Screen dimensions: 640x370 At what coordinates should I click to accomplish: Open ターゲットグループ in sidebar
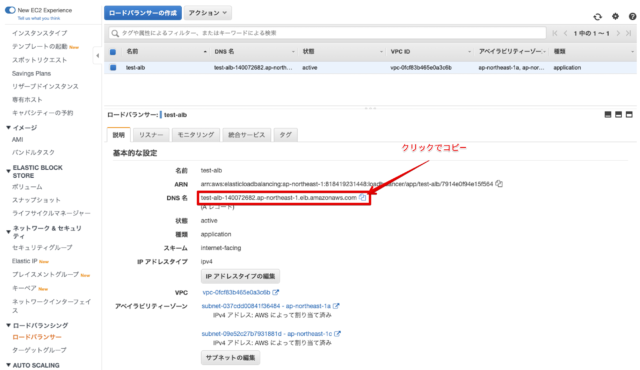(39, 350)
